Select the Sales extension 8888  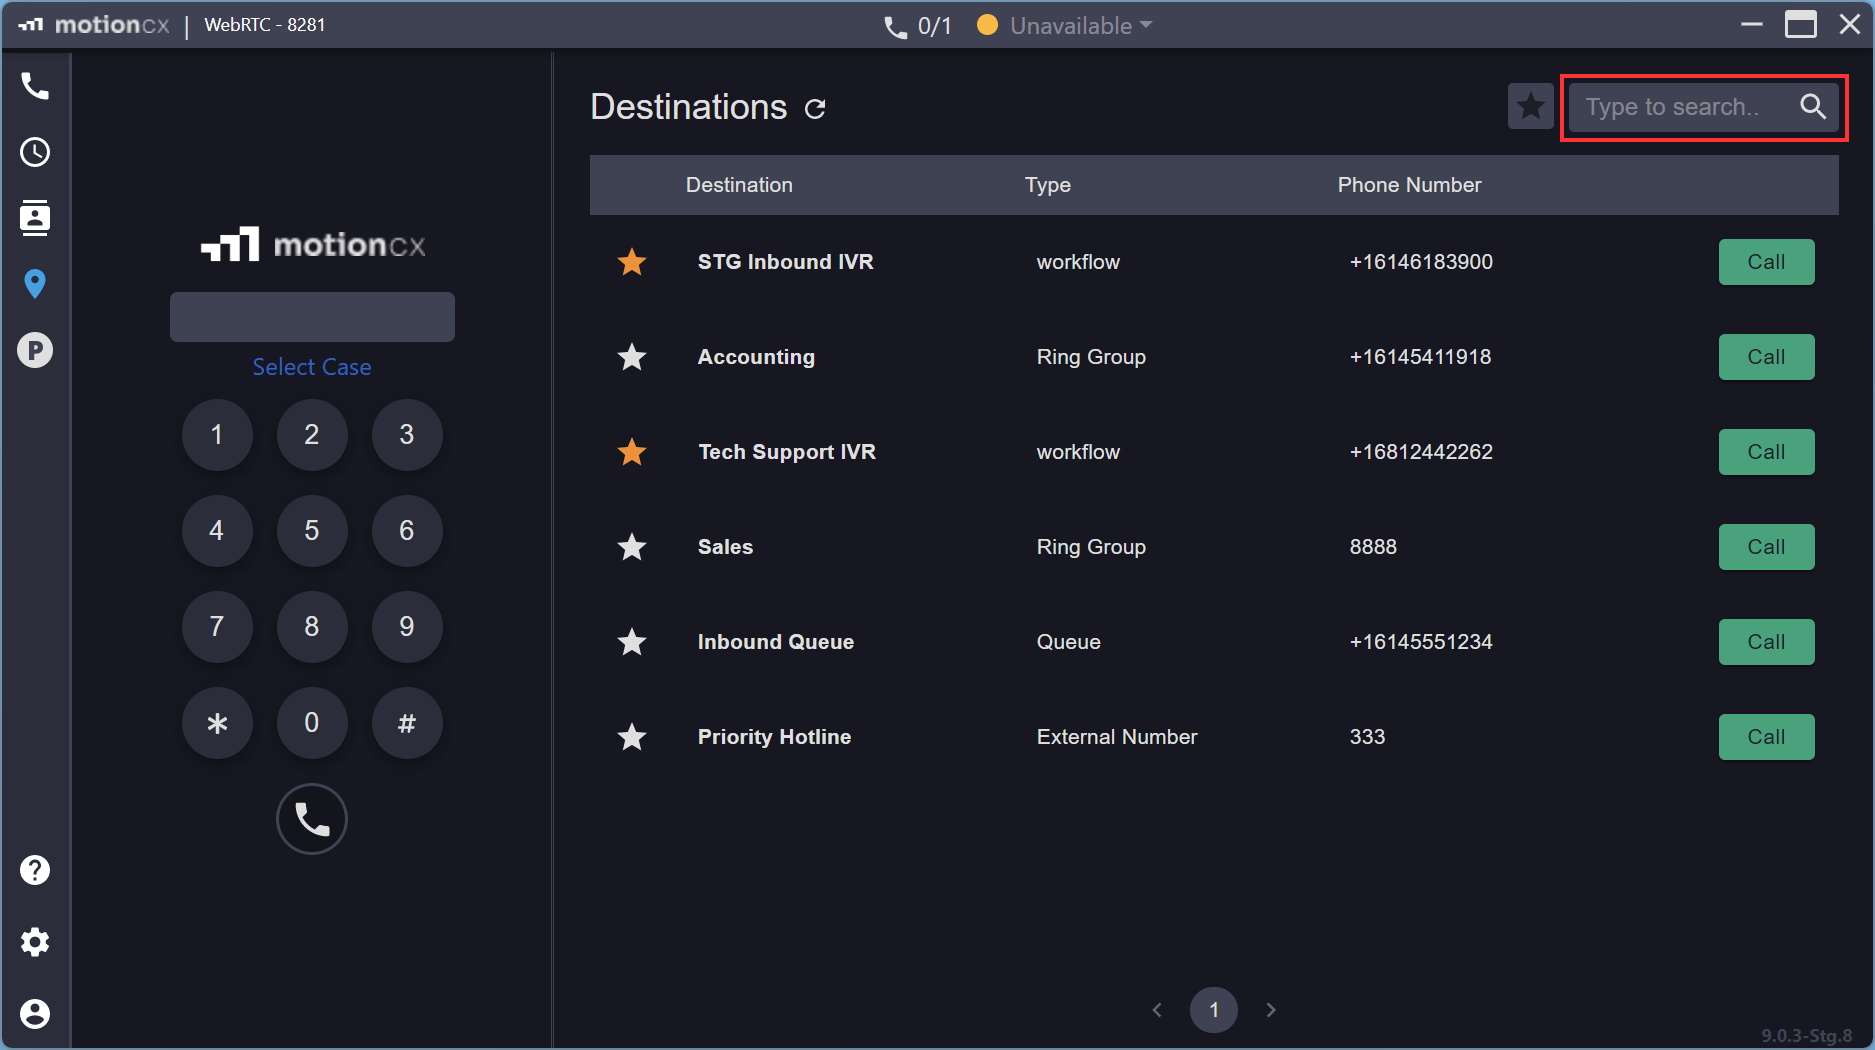point(1373,547)
